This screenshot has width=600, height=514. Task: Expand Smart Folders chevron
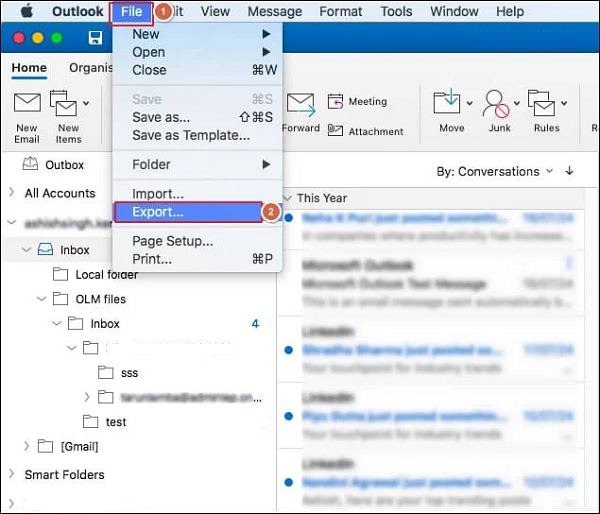(11, 474)
